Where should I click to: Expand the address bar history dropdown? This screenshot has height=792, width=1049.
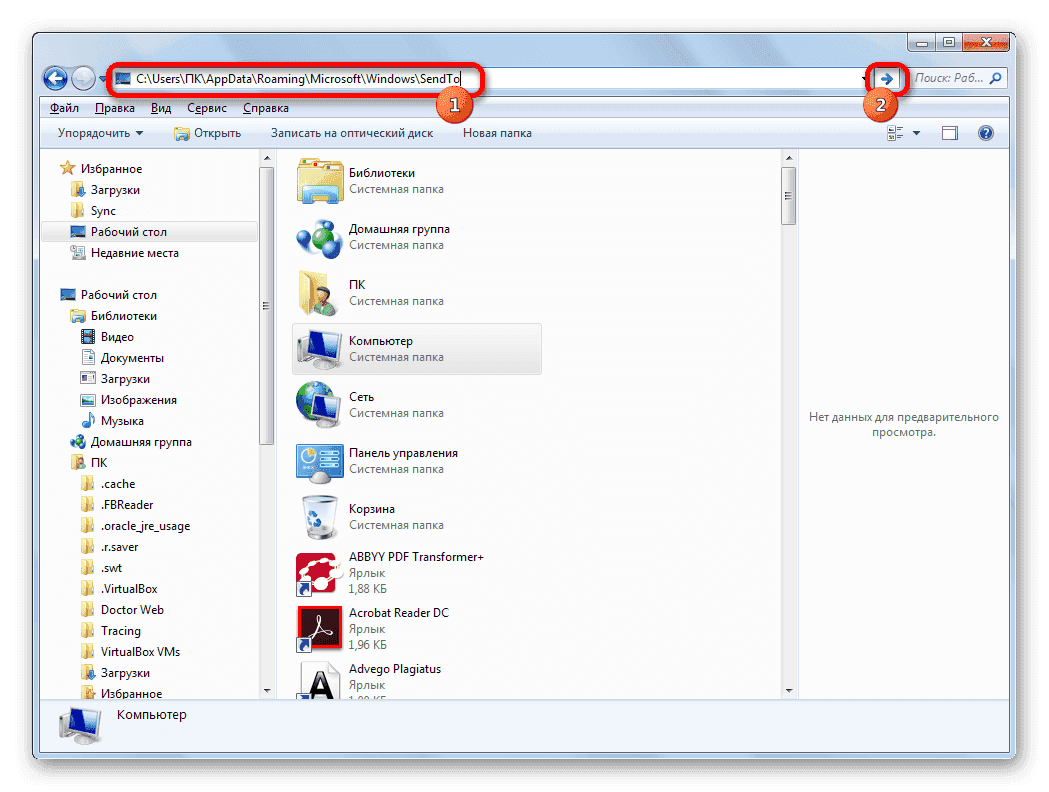(x=865, y=79)
